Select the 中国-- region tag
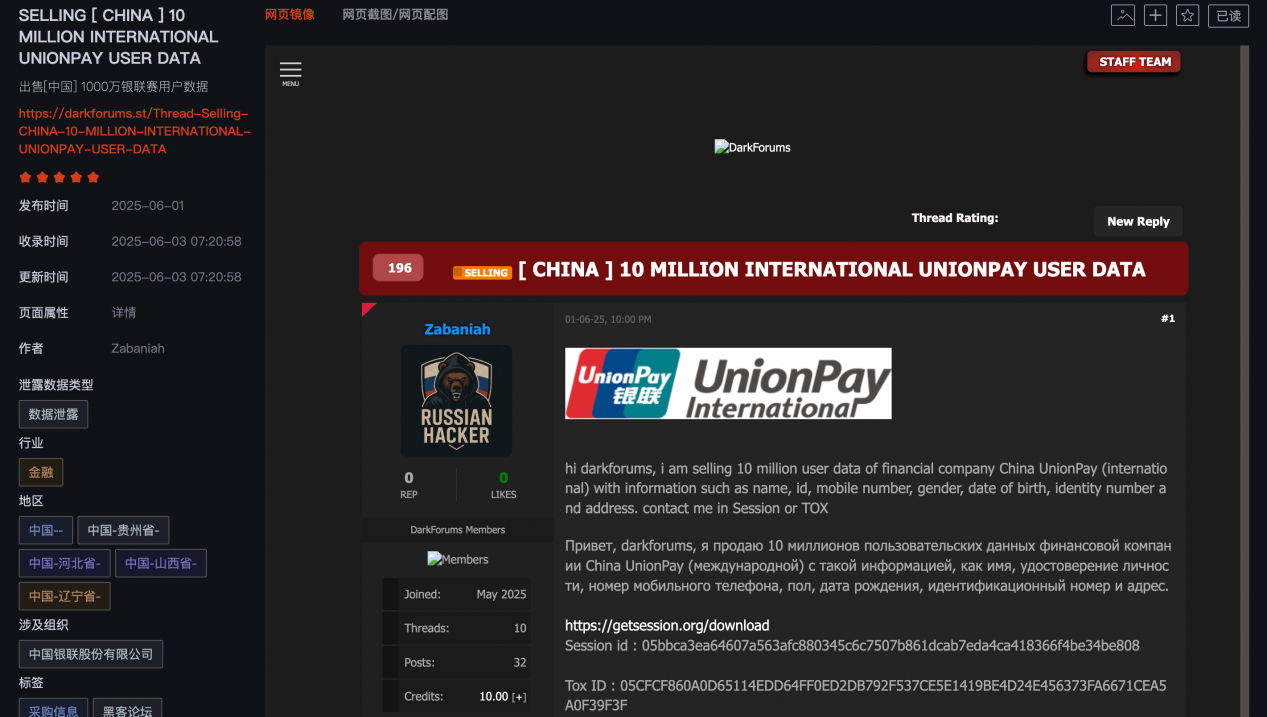1267x717 pixels. click(46, 530)
